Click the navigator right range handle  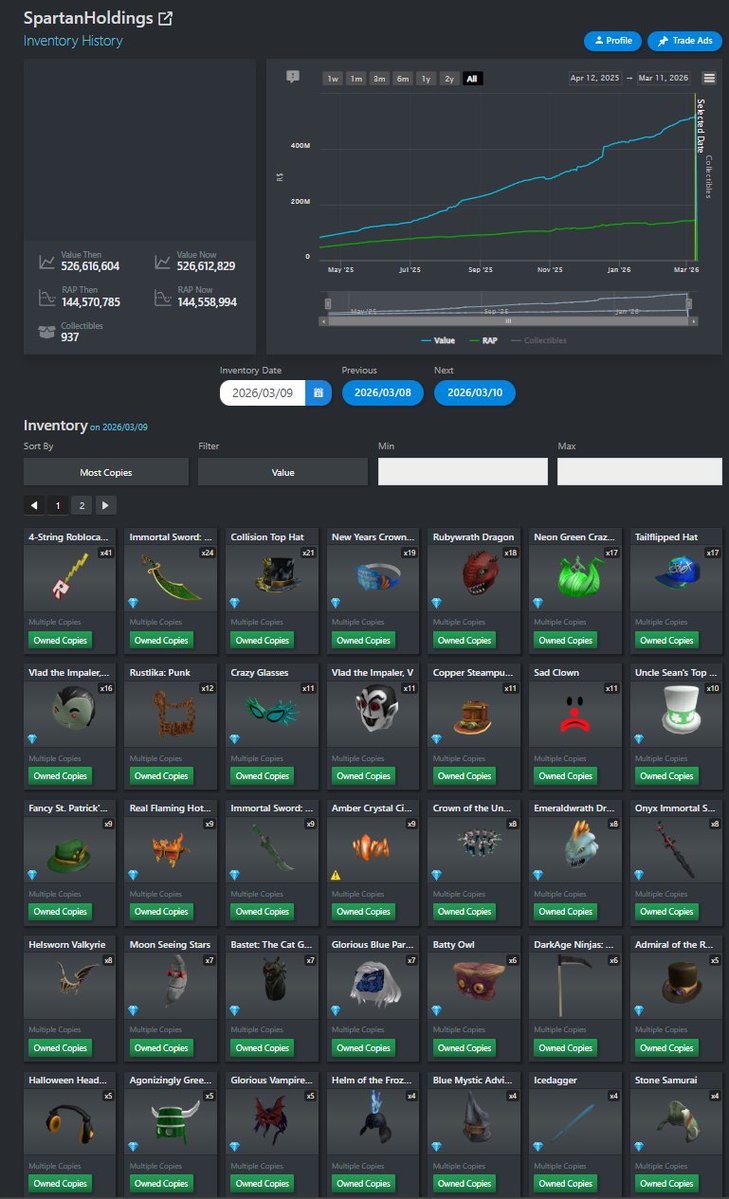(x=688, y=304)
